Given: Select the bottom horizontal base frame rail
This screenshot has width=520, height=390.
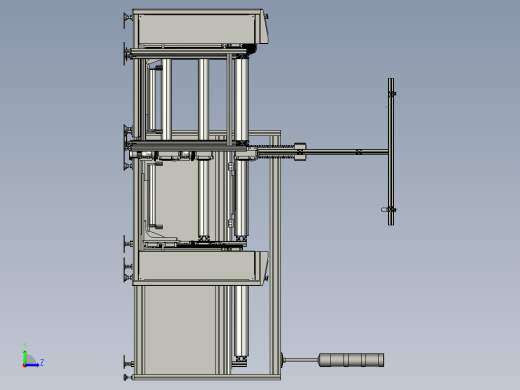Looking at the screenshot, I should pos(207,377).
